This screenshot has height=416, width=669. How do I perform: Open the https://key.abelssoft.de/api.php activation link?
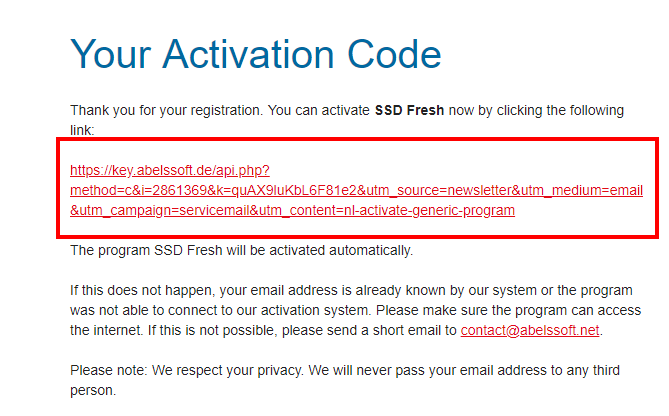tap(170, 170)
